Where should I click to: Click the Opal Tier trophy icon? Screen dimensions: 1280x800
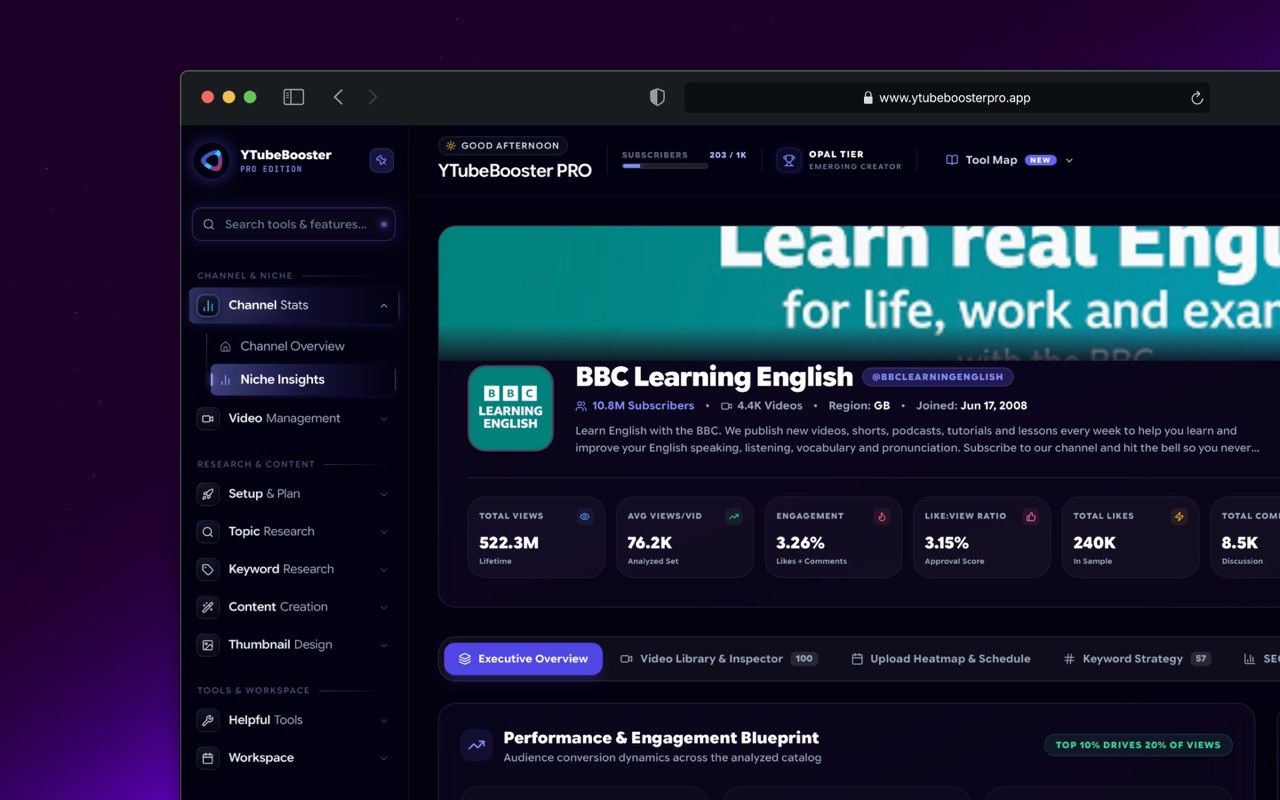(x=789, y=160)
